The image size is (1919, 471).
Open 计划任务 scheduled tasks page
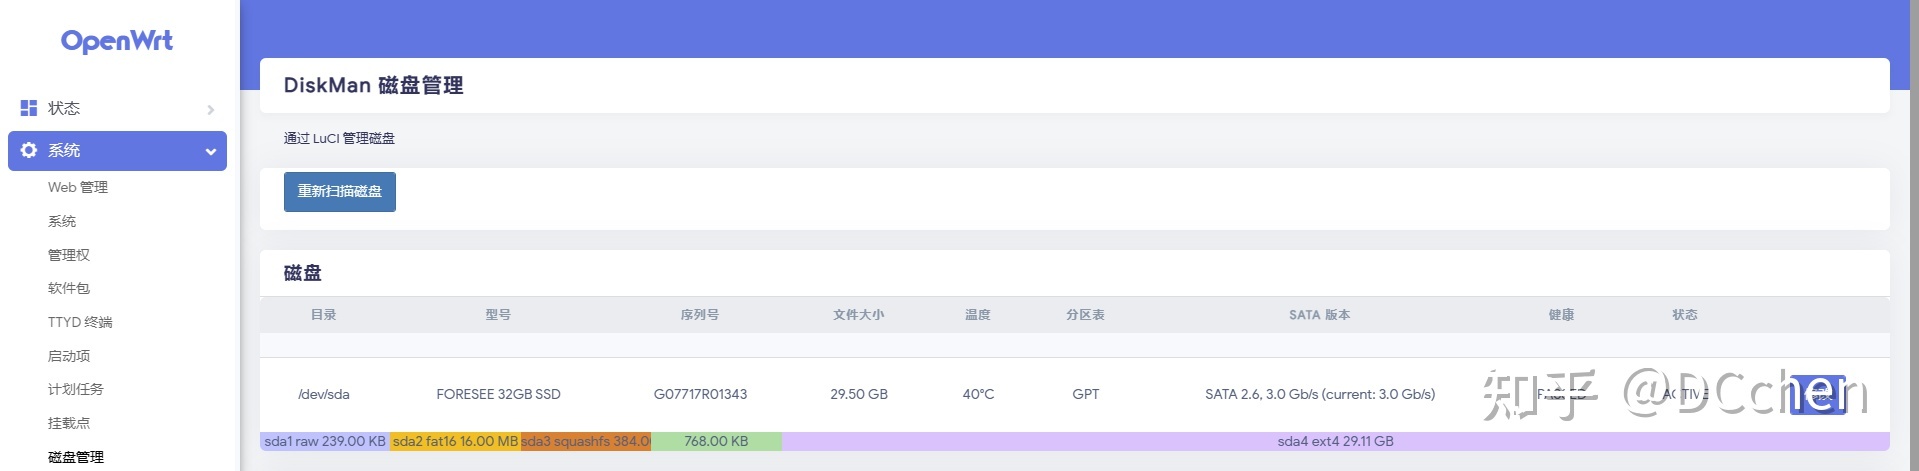[x=76, y=389]
